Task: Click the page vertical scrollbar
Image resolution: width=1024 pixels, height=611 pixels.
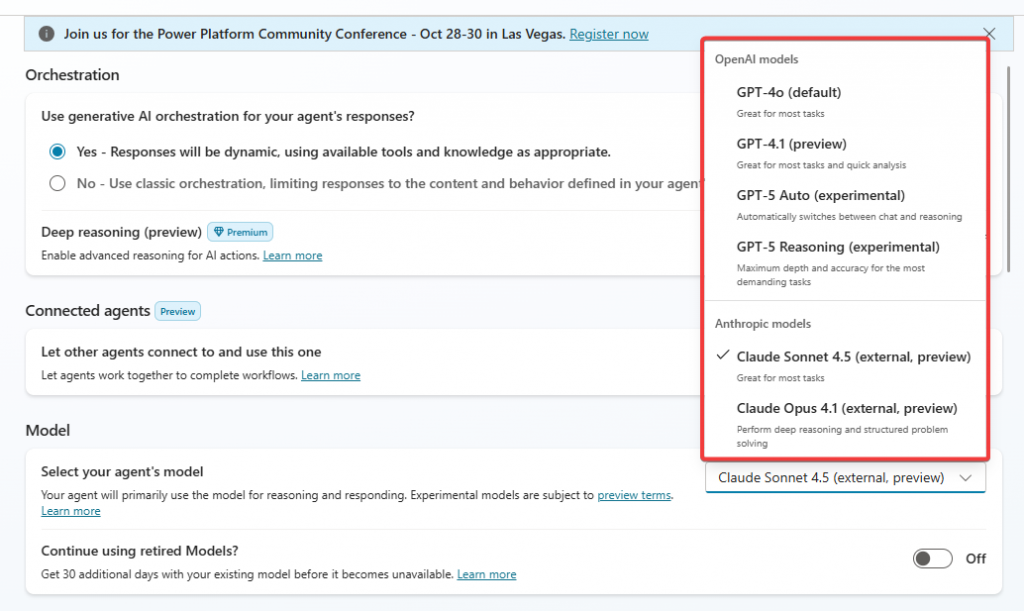Action: (1009, 169)
